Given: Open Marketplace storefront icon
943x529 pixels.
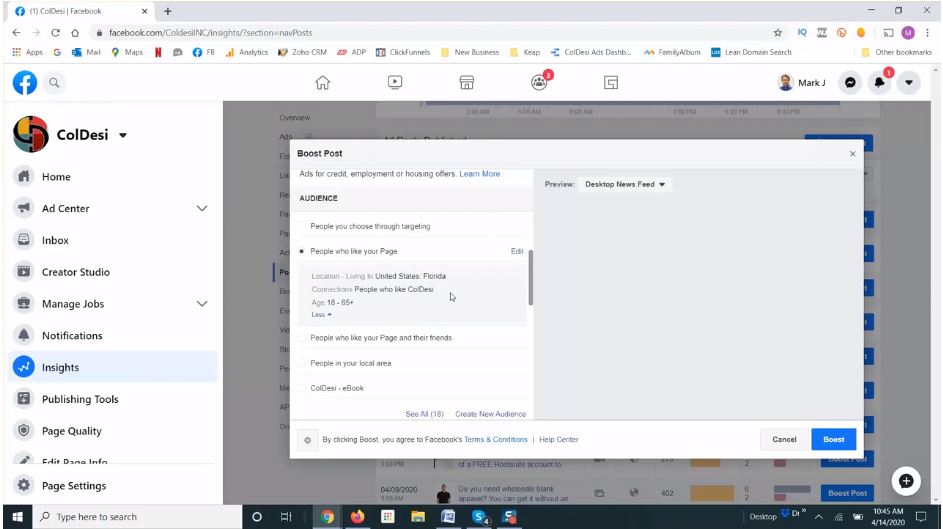Looking at the screenshot, I should pos(467,82).
